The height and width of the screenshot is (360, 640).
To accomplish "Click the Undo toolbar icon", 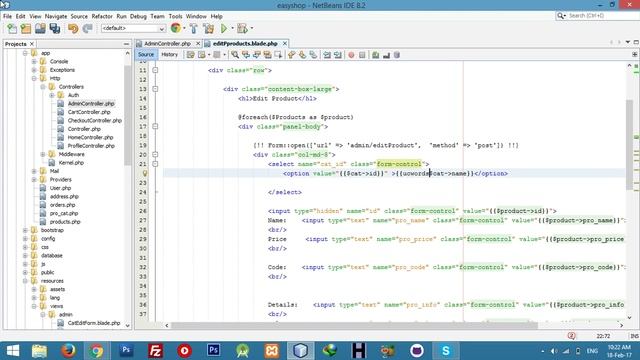I will (x=73, y=28).
